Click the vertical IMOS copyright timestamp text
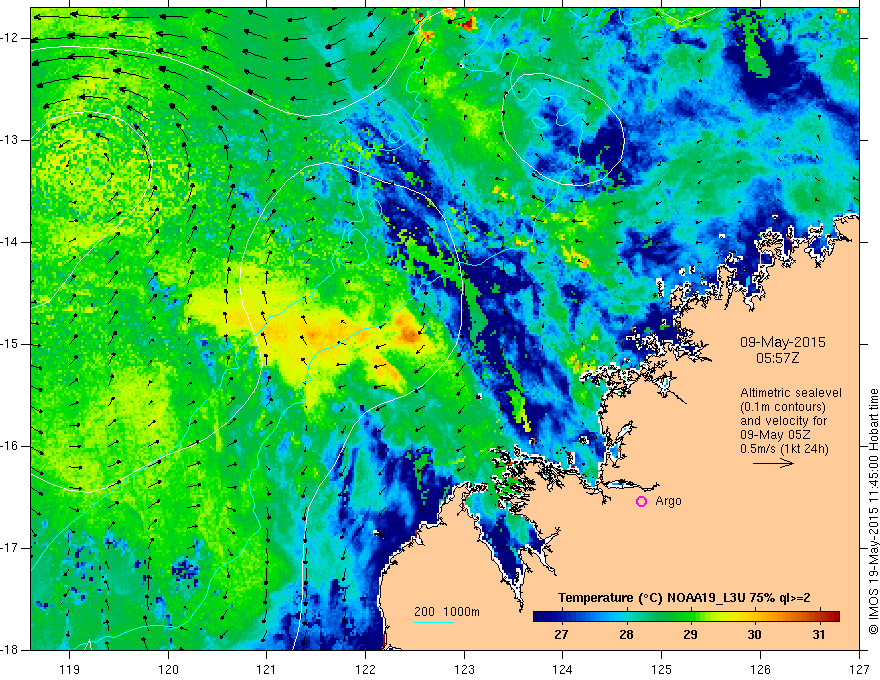Screen dimensions: 880x680 pos(873,511)
